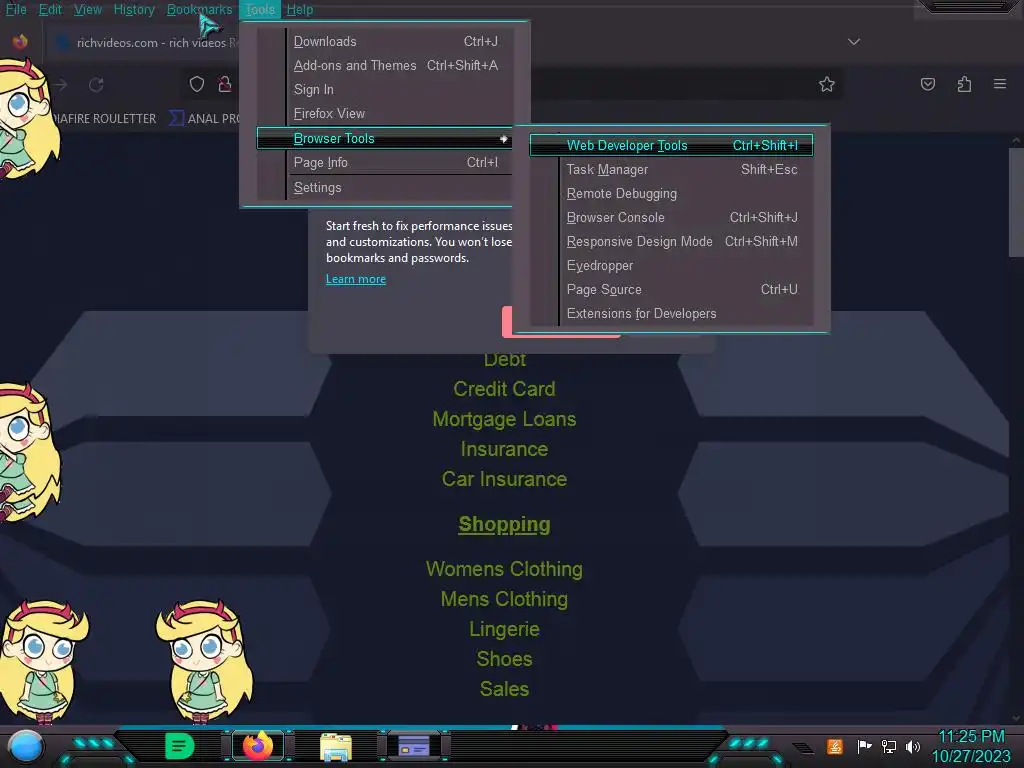Open Firefox View from menu
This screenshot has width=1024, height=768.
click(x=384, y=114)
